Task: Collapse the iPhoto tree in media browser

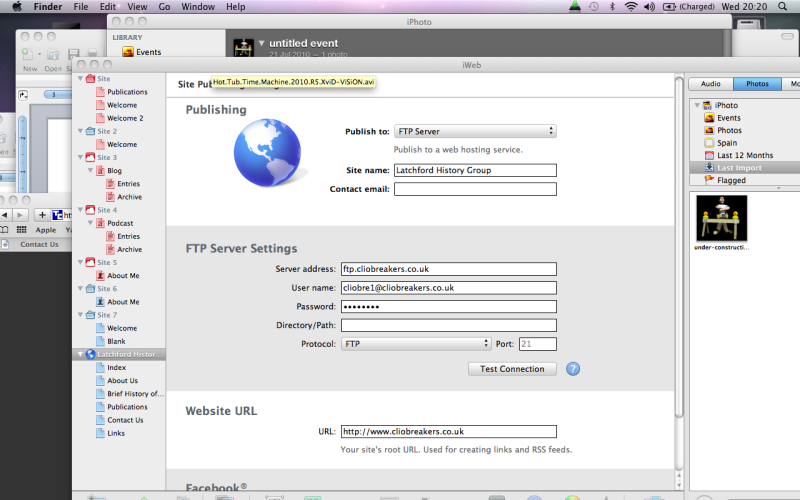Action: (x=697, y=105)
